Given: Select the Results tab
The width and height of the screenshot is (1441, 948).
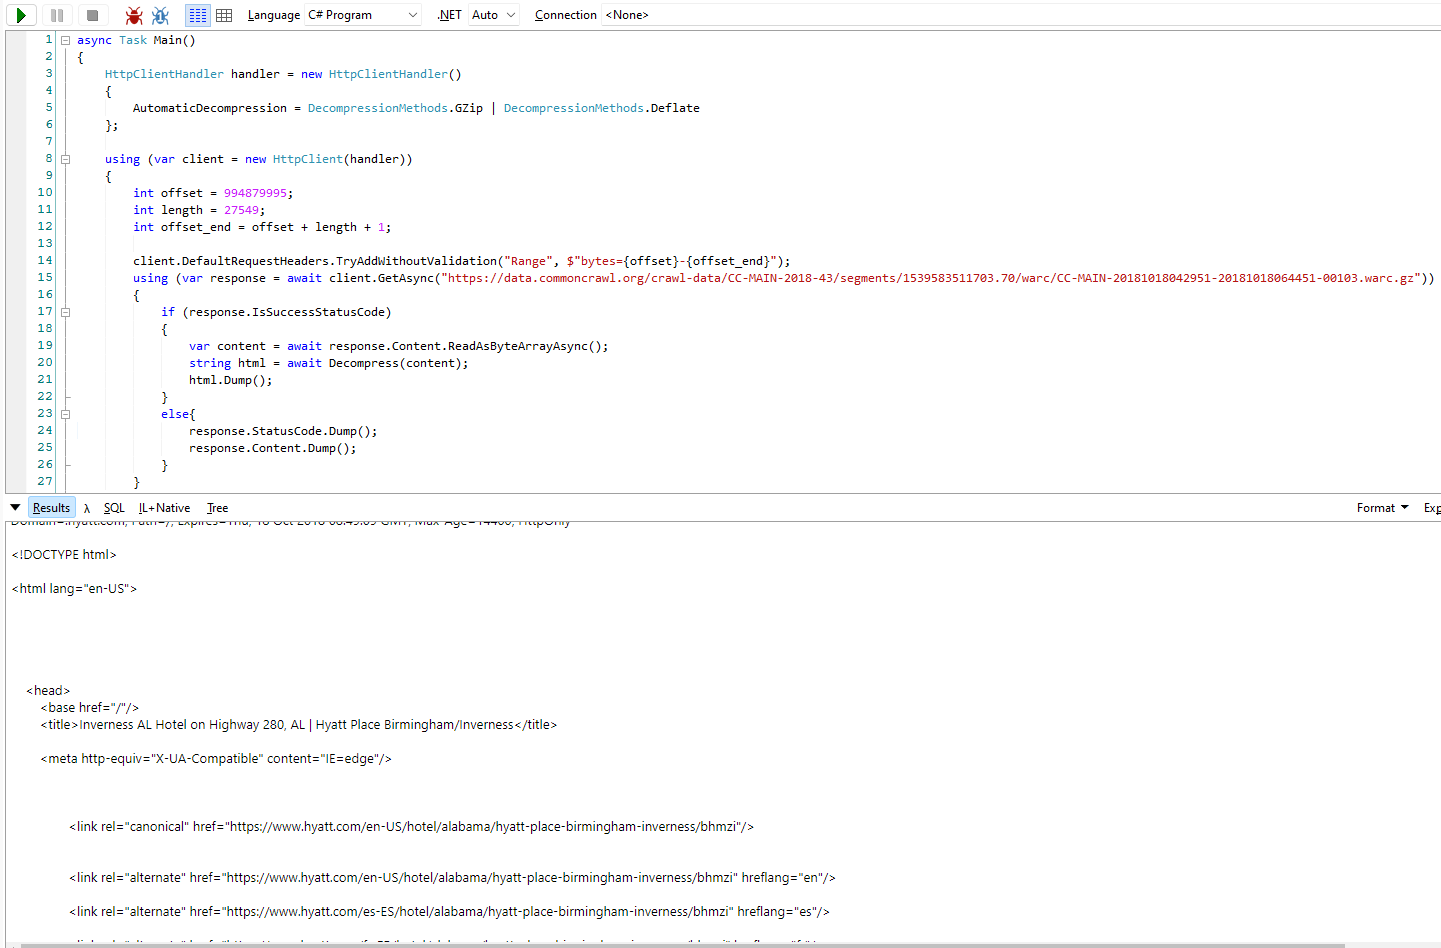Looking at the screenshot, I should (x=52, y=508).
